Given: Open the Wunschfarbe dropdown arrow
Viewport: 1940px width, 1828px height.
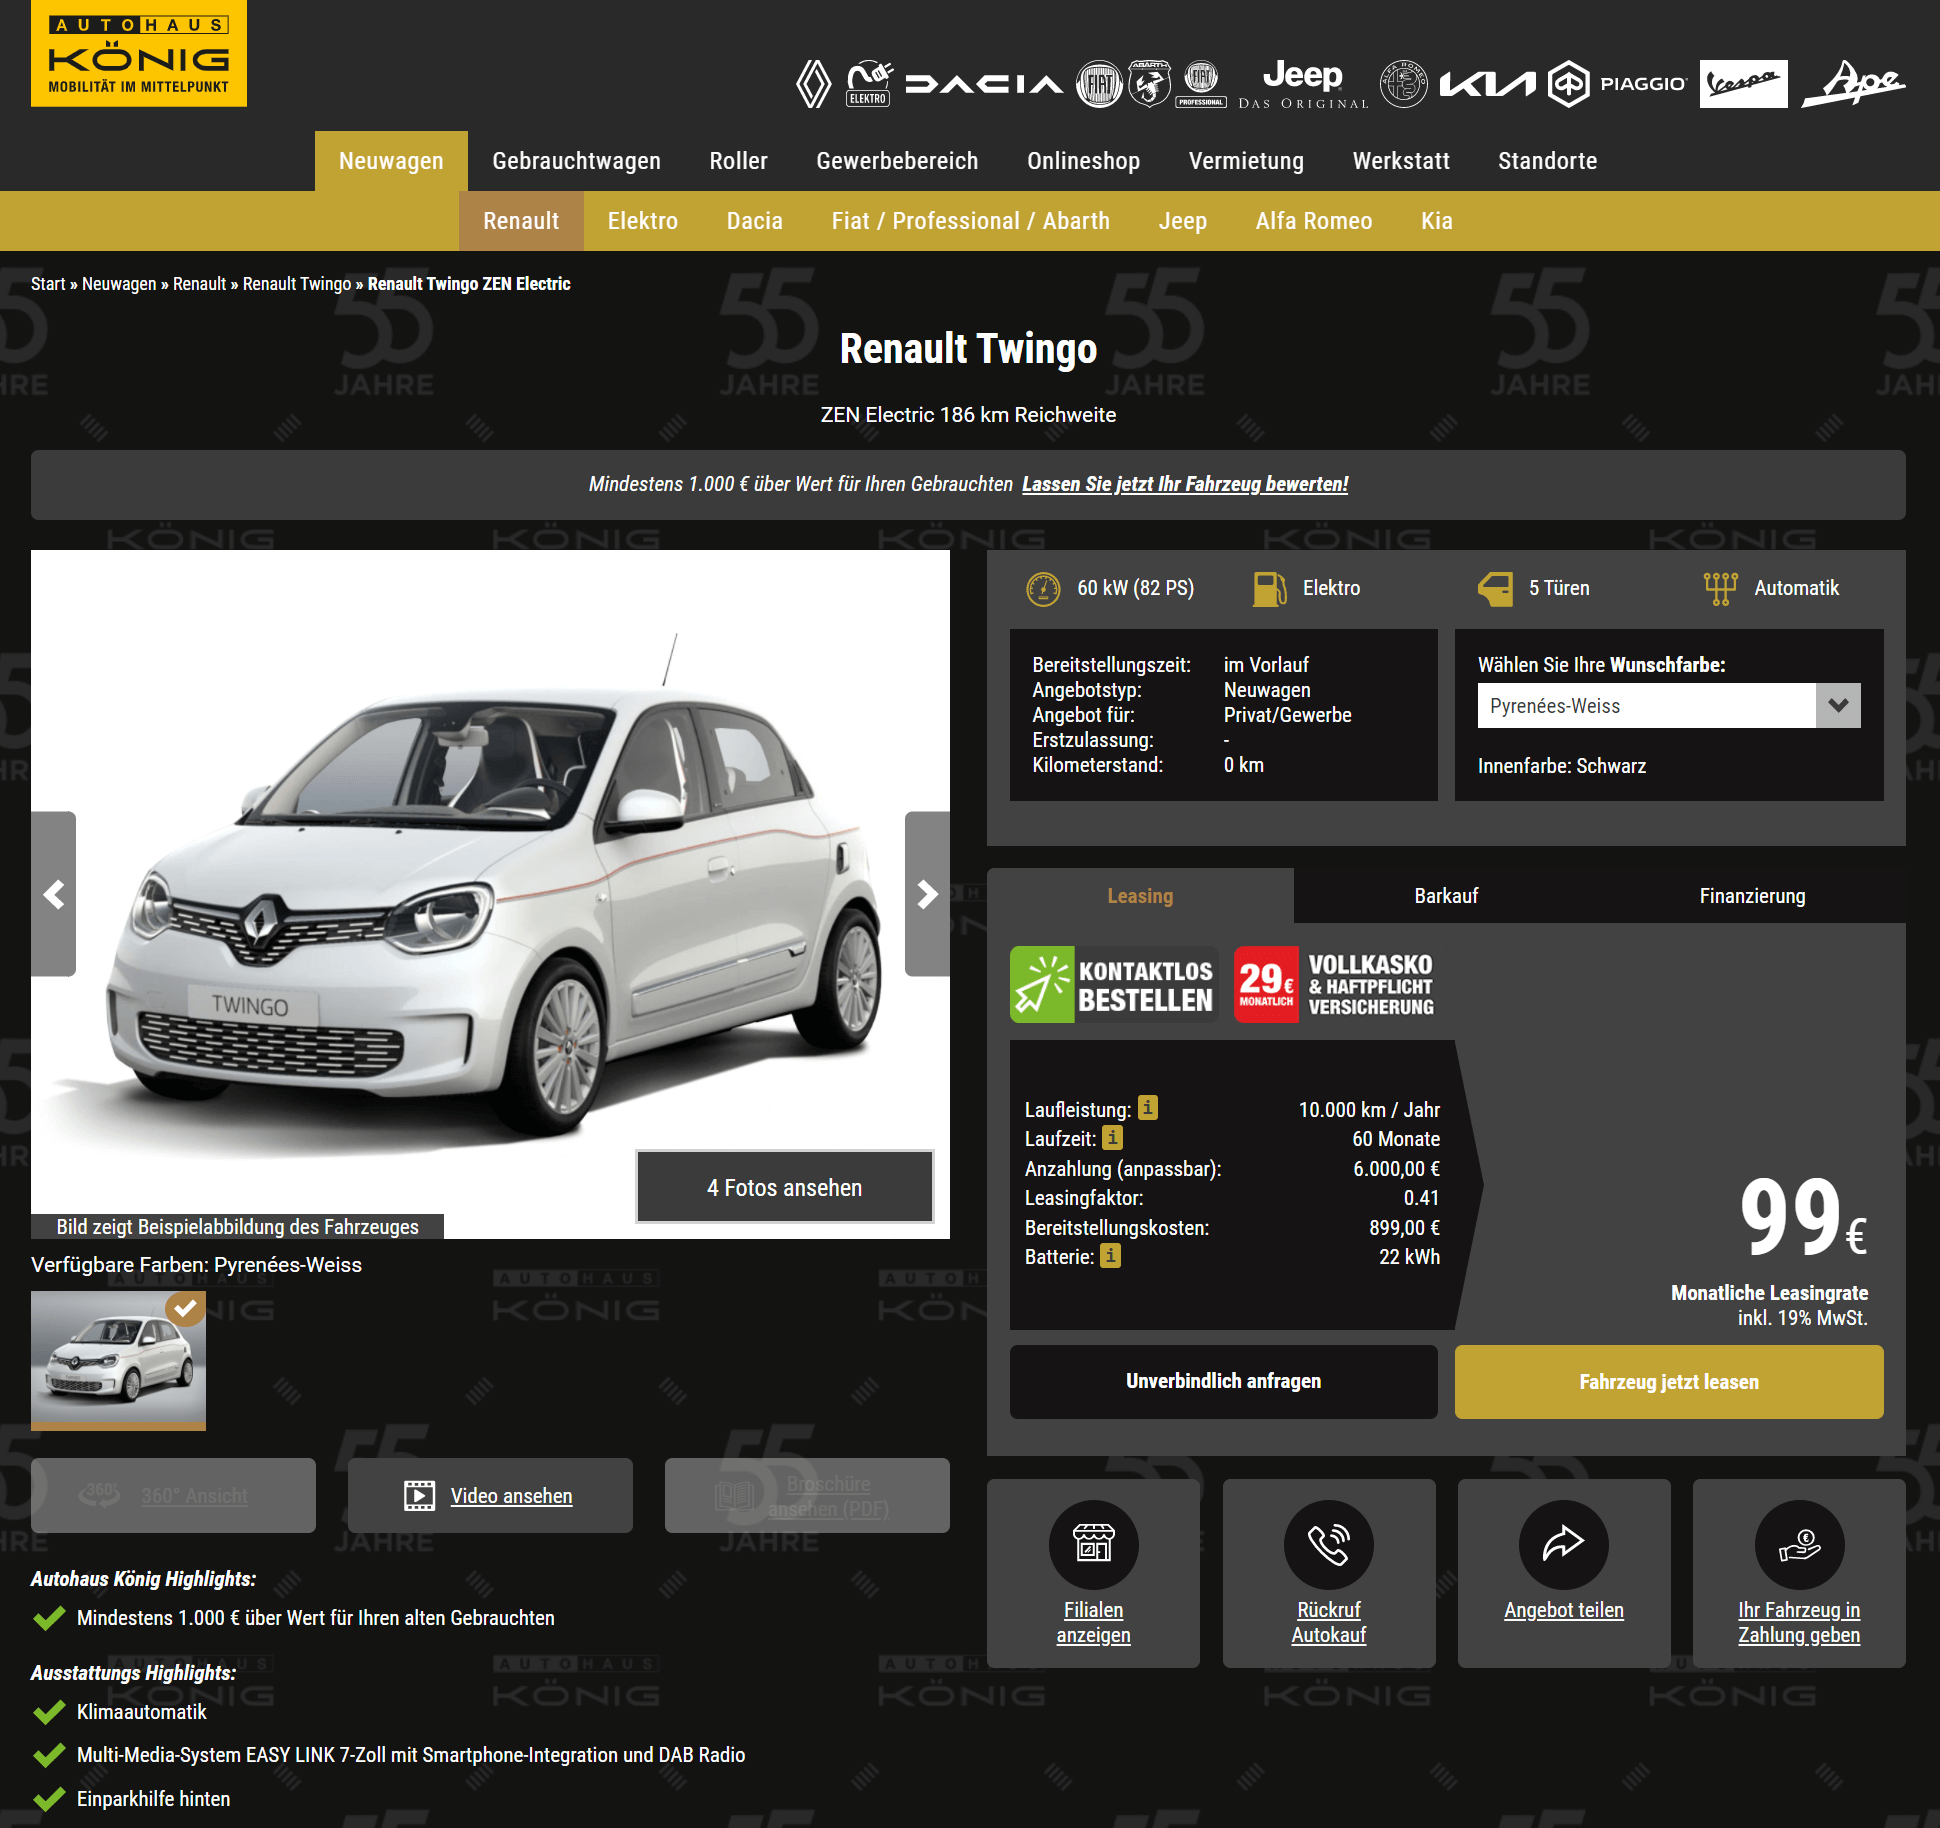Looking at the screenshot, I should [x=1838, y=705].
